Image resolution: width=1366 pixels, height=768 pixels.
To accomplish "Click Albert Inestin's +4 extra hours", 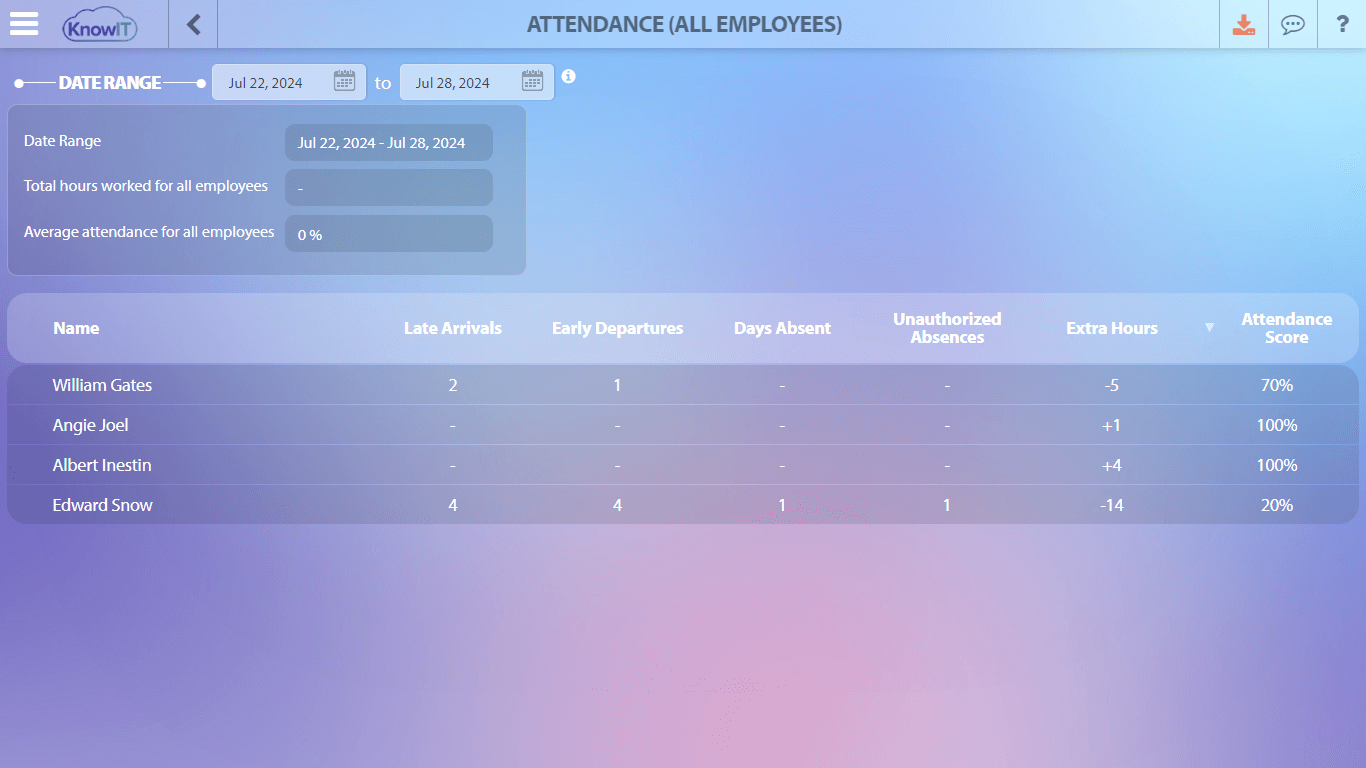I will (1112, 465).
